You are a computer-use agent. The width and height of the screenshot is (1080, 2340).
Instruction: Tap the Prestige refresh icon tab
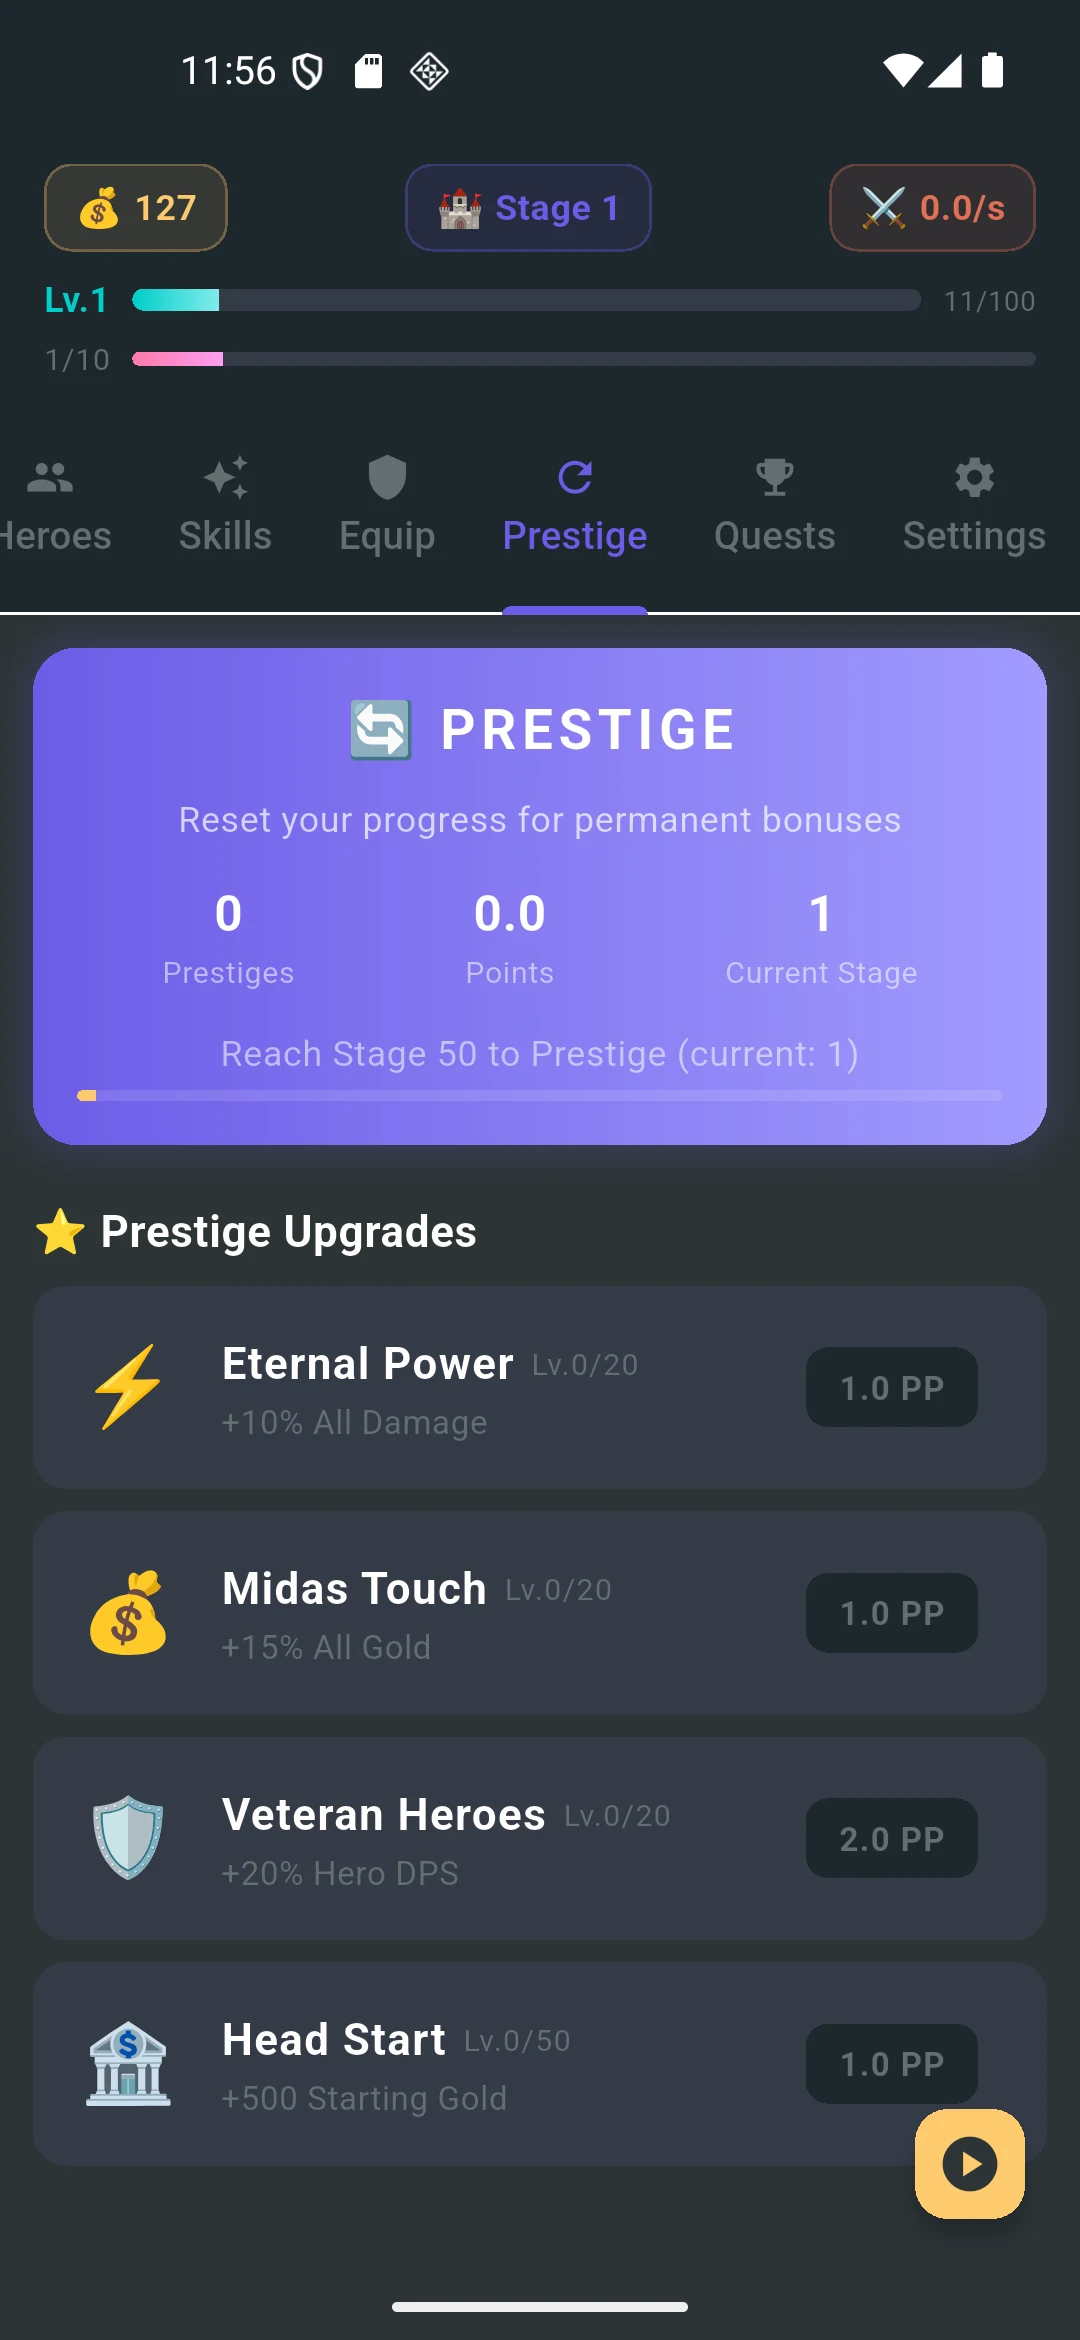575,507
